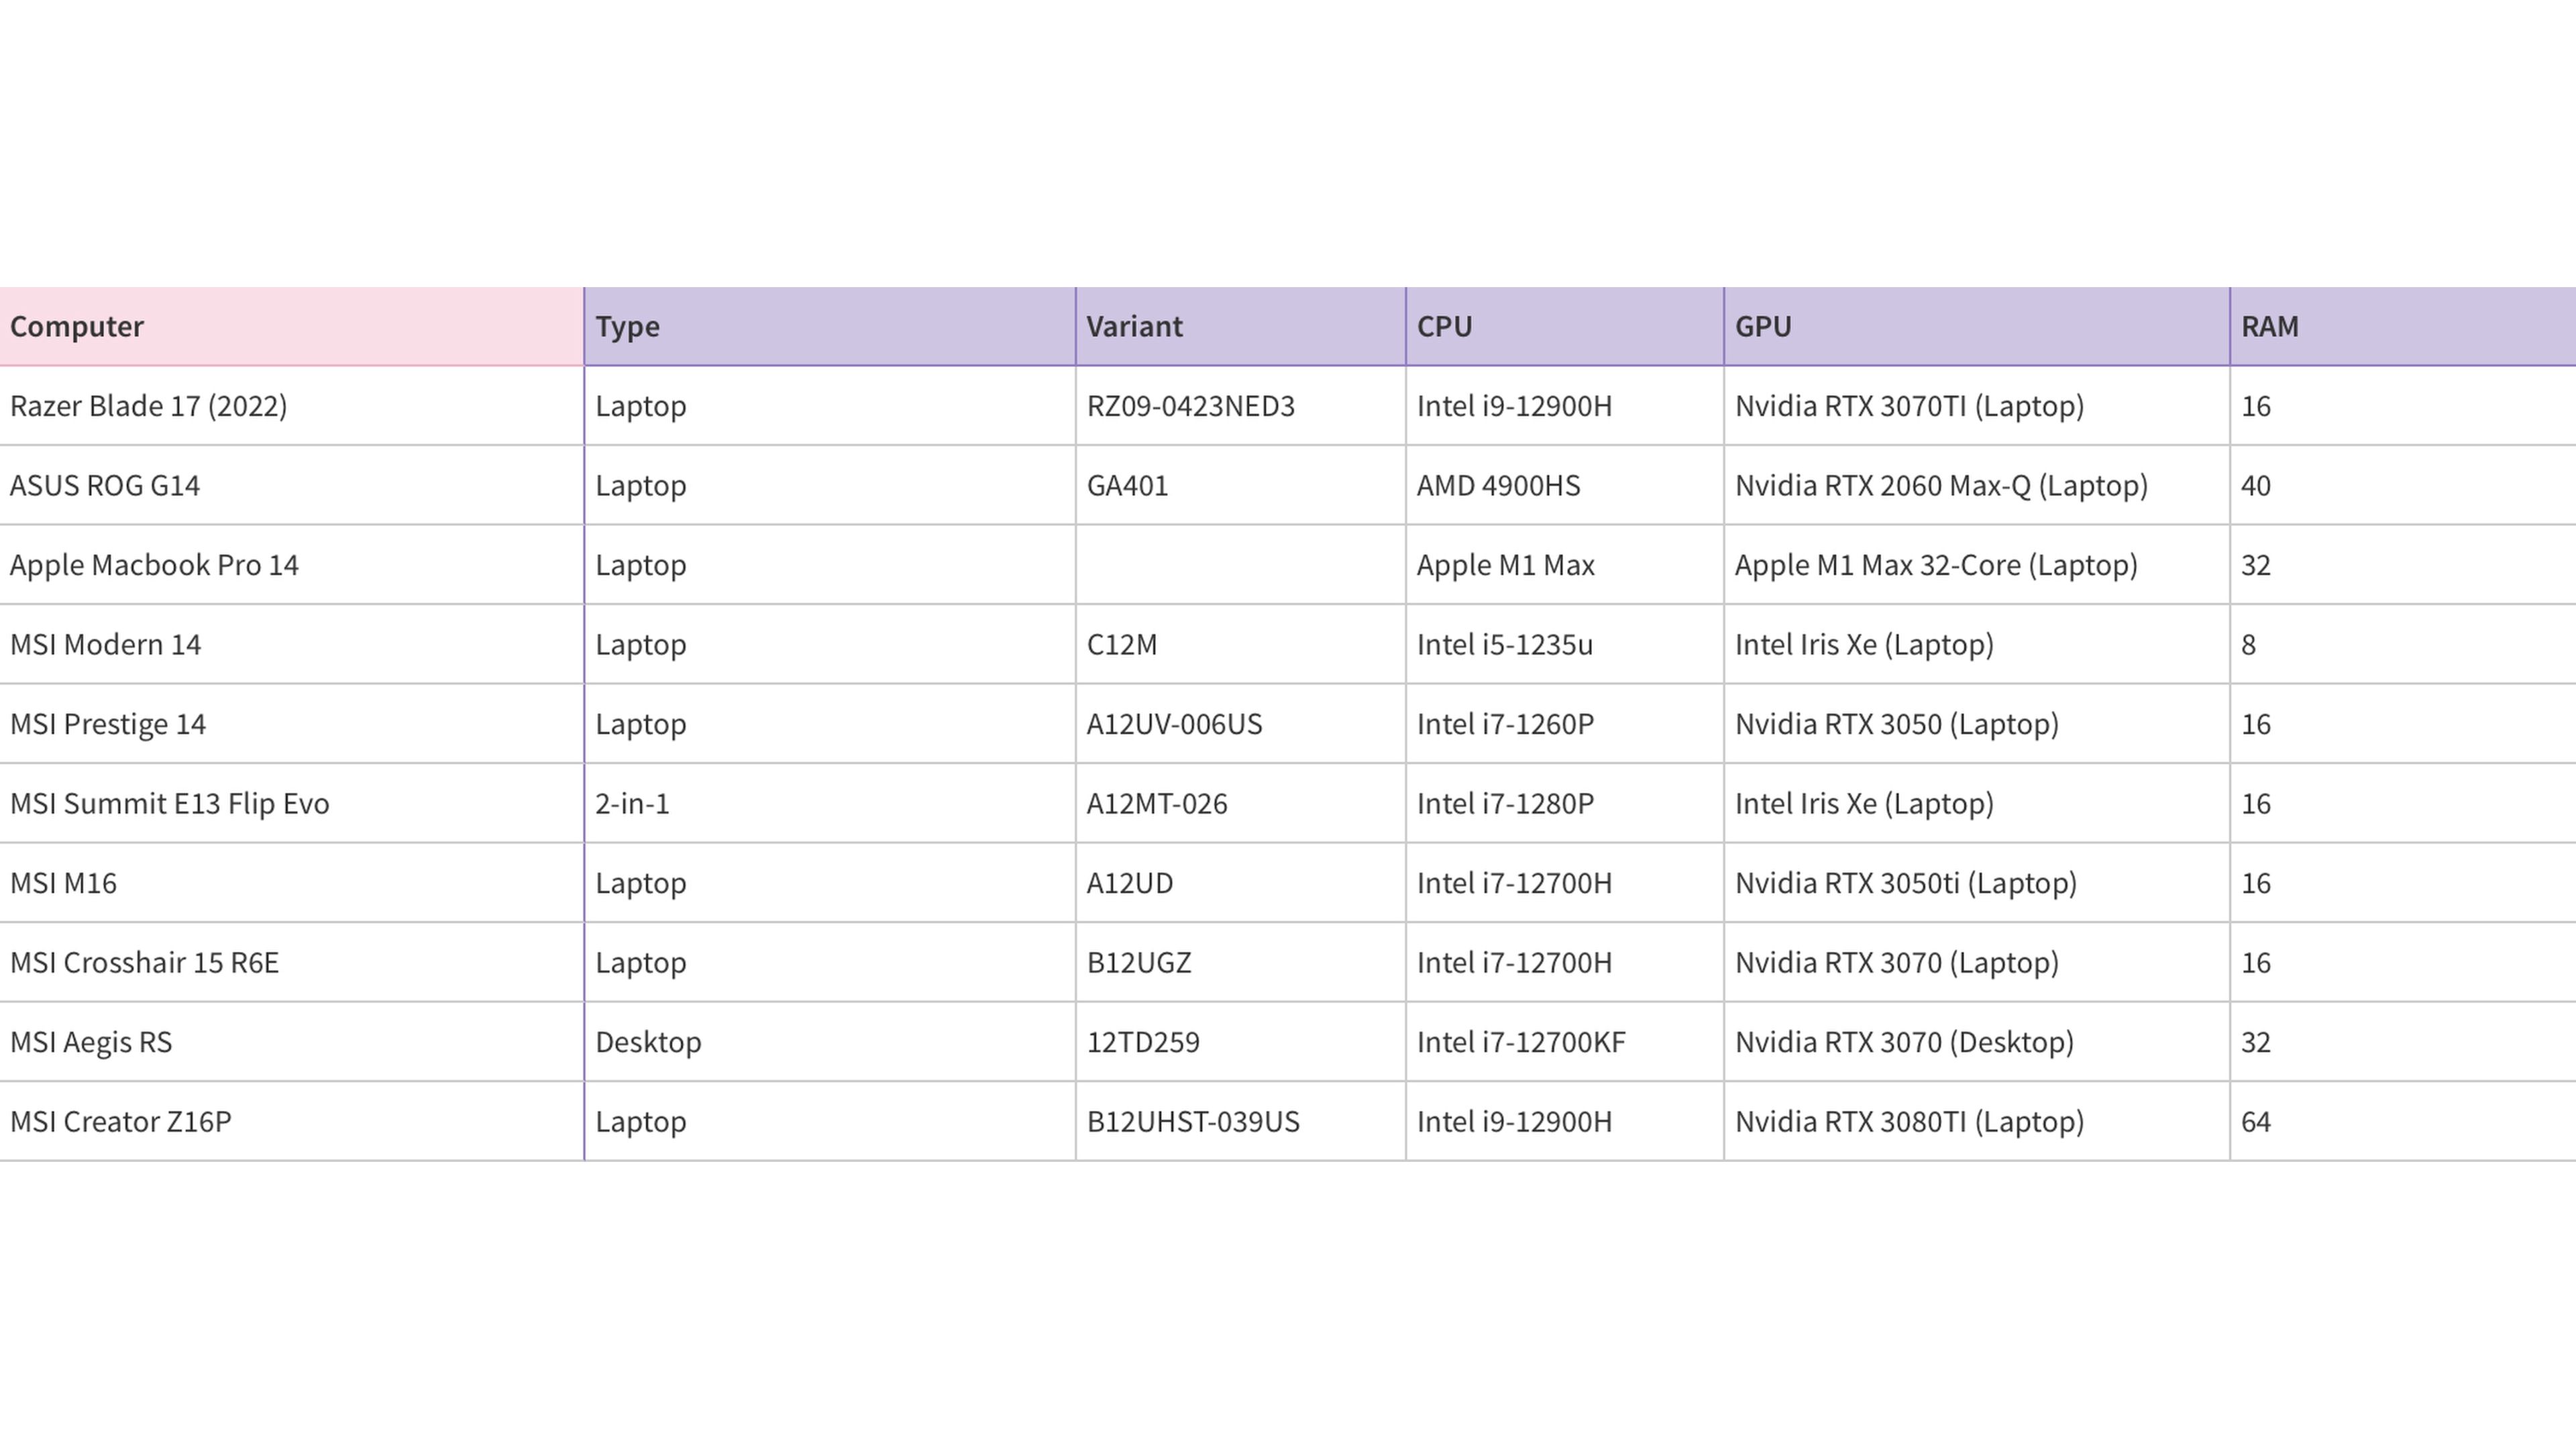Click RAM value 8 for MSI Modern
The width and height of the screenshot is (2576, 1449).
(x=2403, y=644)
